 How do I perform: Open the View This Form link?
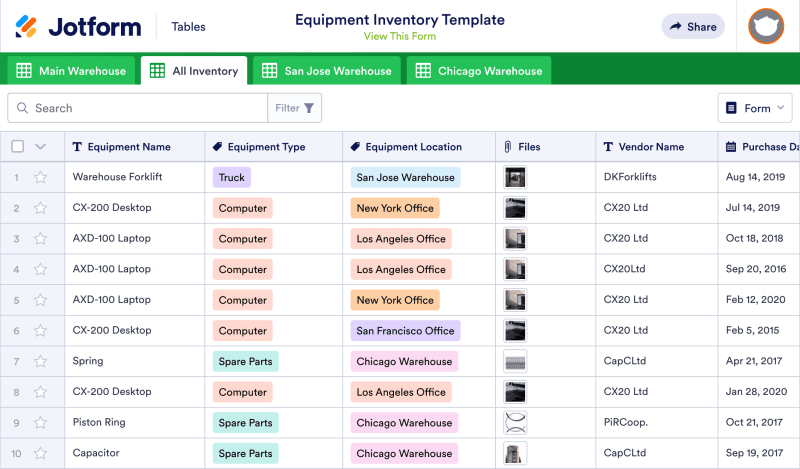(x=399, y=37)
